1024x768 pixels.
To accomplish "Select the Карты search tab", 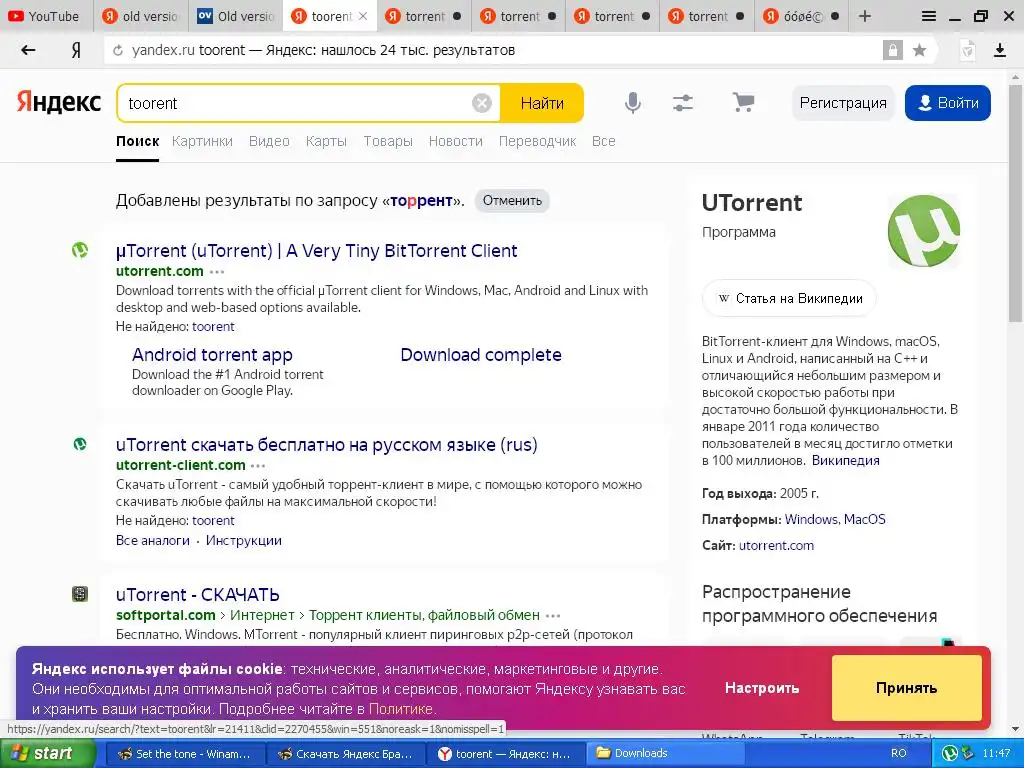I will (x=326, y=141).
